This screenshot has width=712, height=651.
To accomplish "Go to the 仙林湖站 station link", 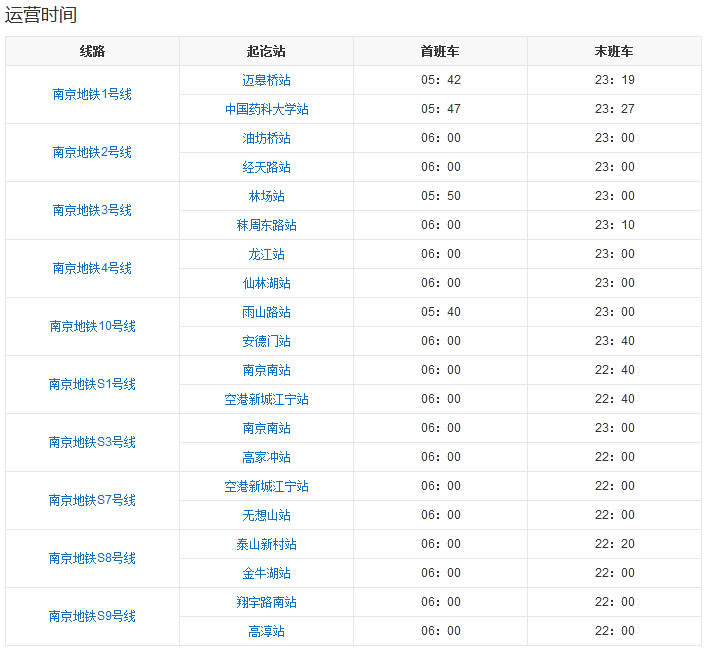I will 266,284.
